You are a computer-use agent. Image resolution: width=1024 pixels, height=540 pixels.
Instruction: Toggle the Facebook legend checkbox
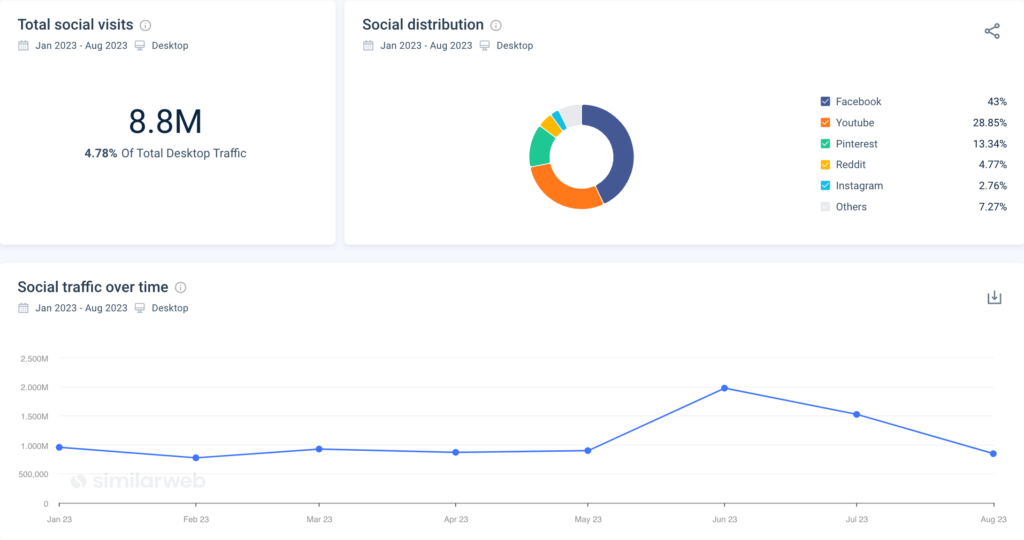(x=825, y=102)
